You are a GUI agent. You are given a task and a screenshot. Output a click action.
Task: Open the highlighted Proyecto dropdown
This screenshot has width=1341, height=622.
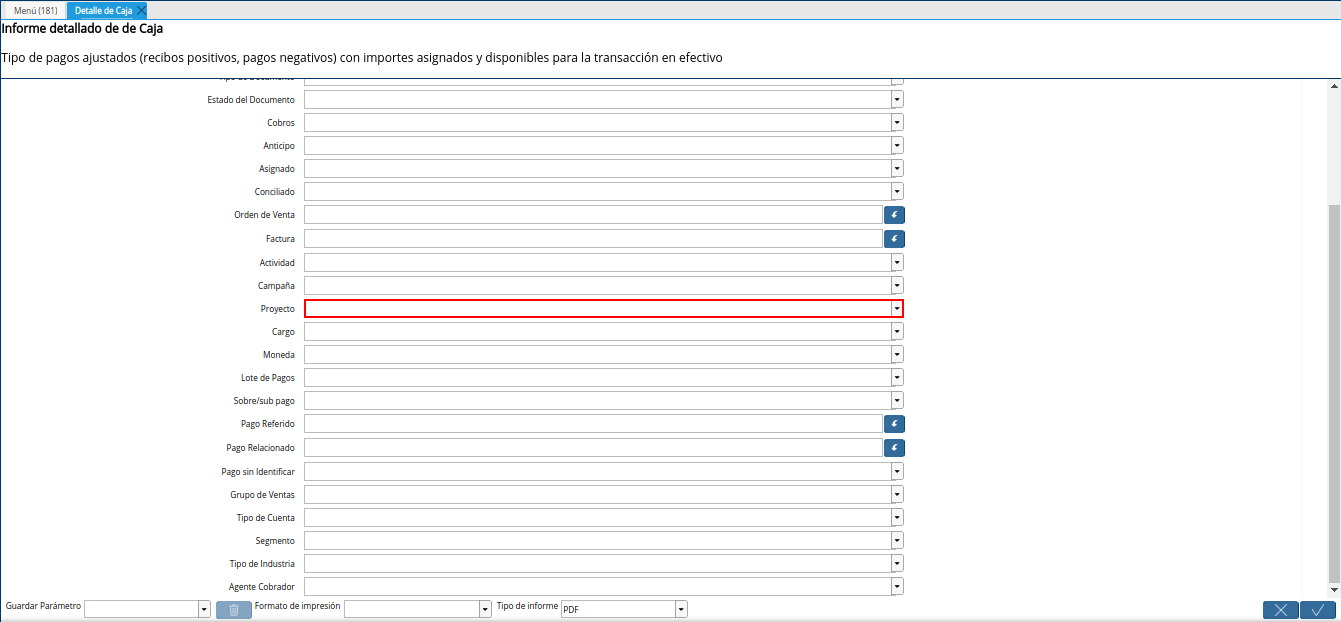click(896, 308)
